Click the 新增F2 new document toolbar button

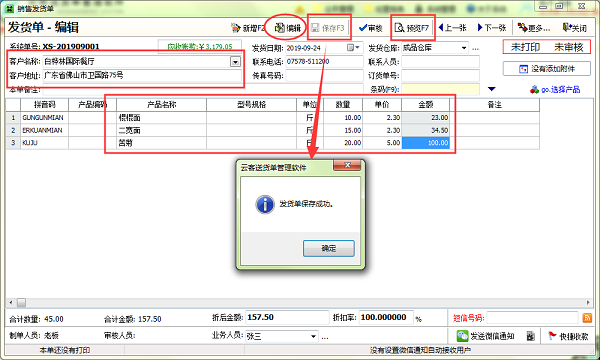(248, 28)
